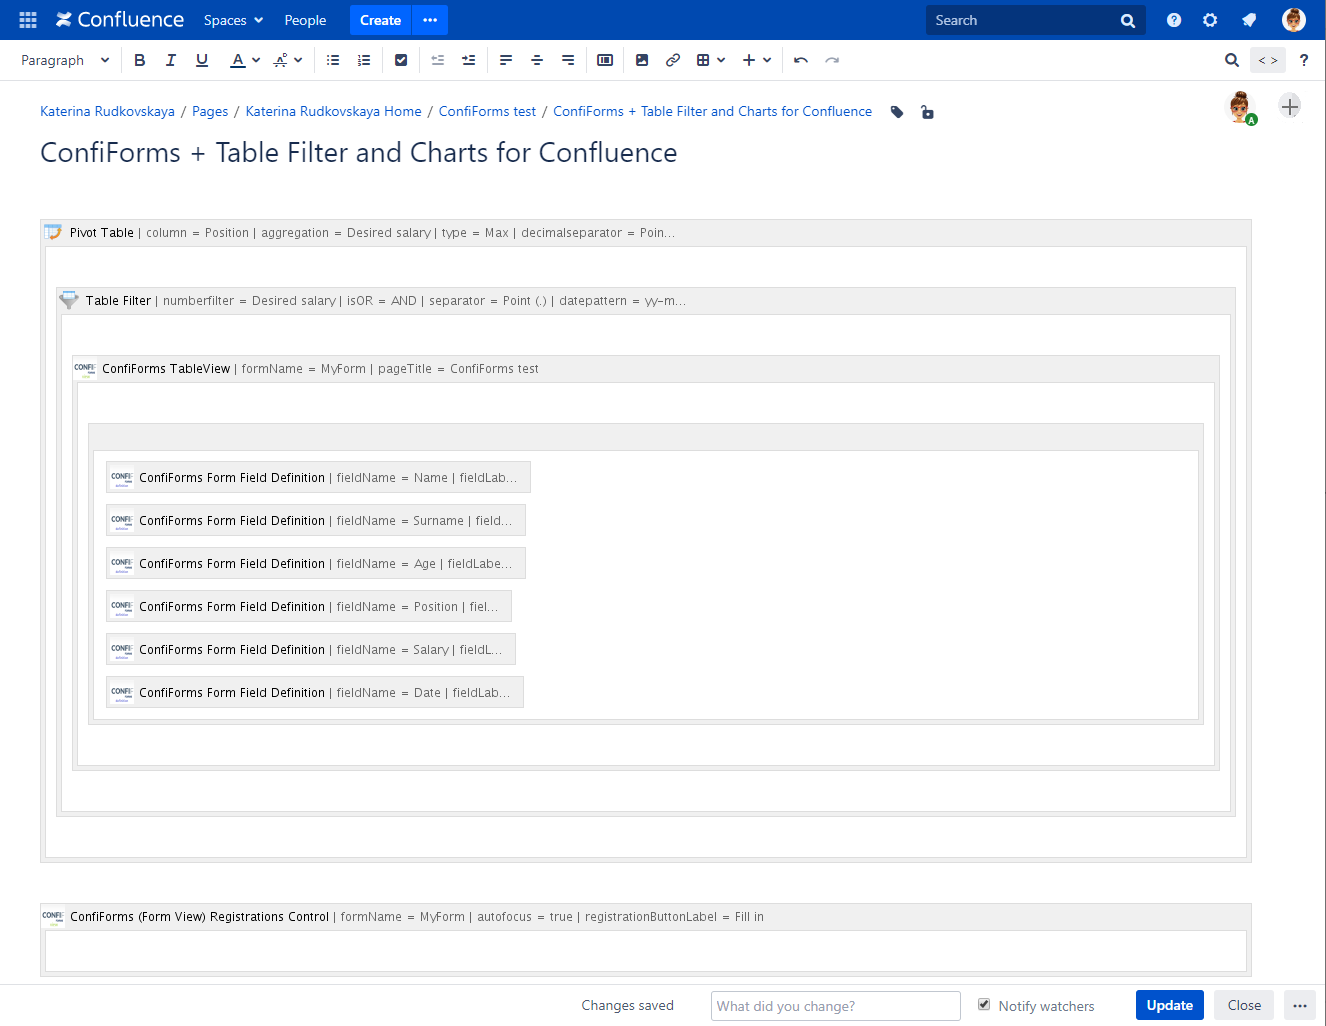
Task: Toggle underline formatting
Action: coord(201,60)
